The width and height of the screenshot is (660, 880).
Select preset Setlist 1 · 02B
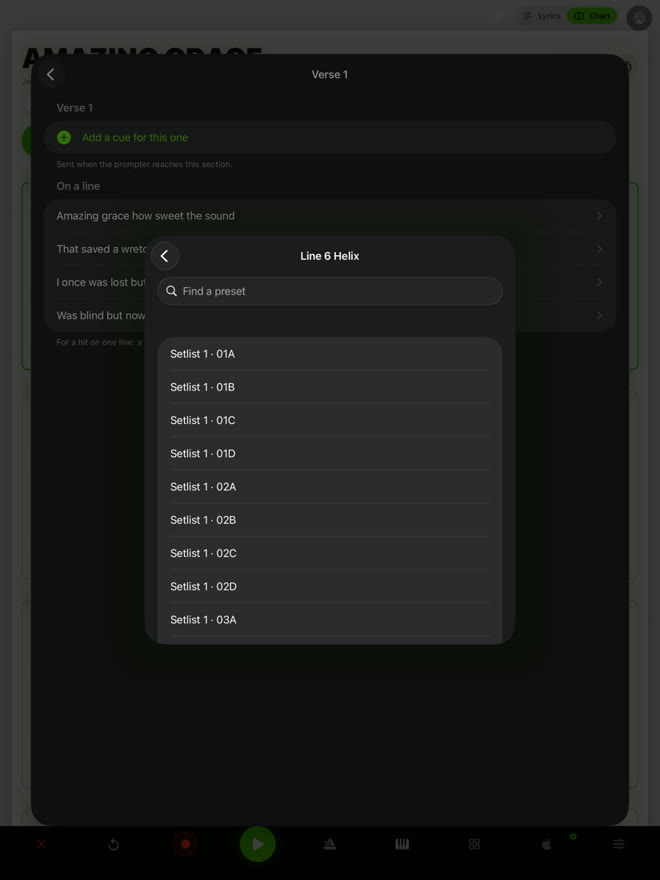pyautogui.click(x=329, y=520)
